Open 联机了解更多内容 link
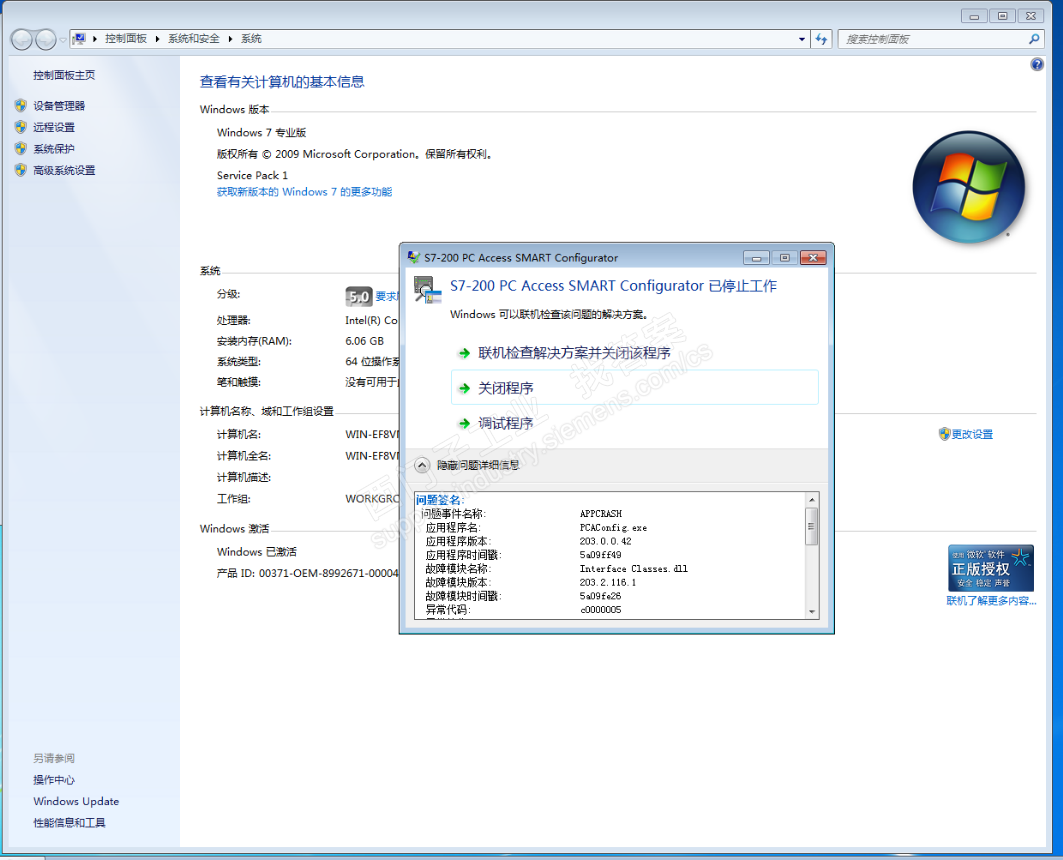The width and height of the screenshot is (1063, 860). coord(991,601)
